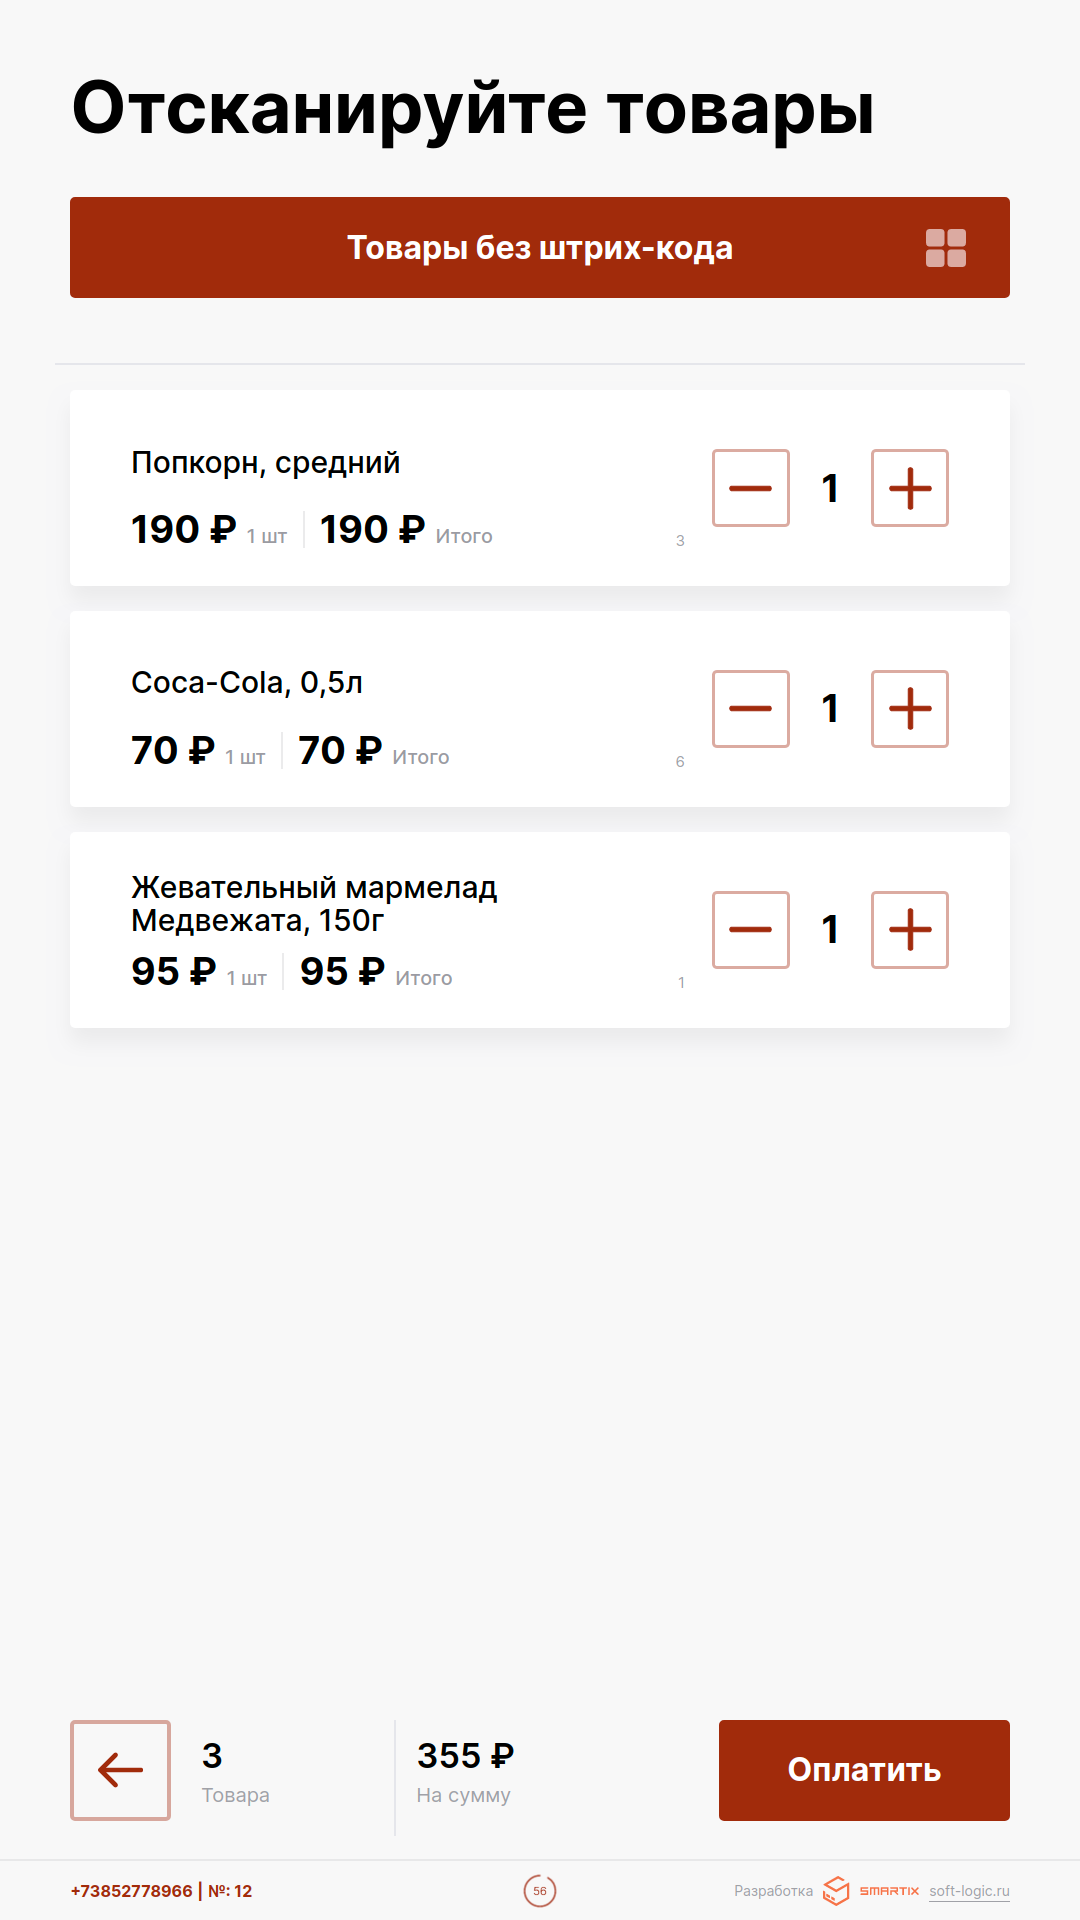Decrease popcorn quantity with minus button

[x=751, y=488]
